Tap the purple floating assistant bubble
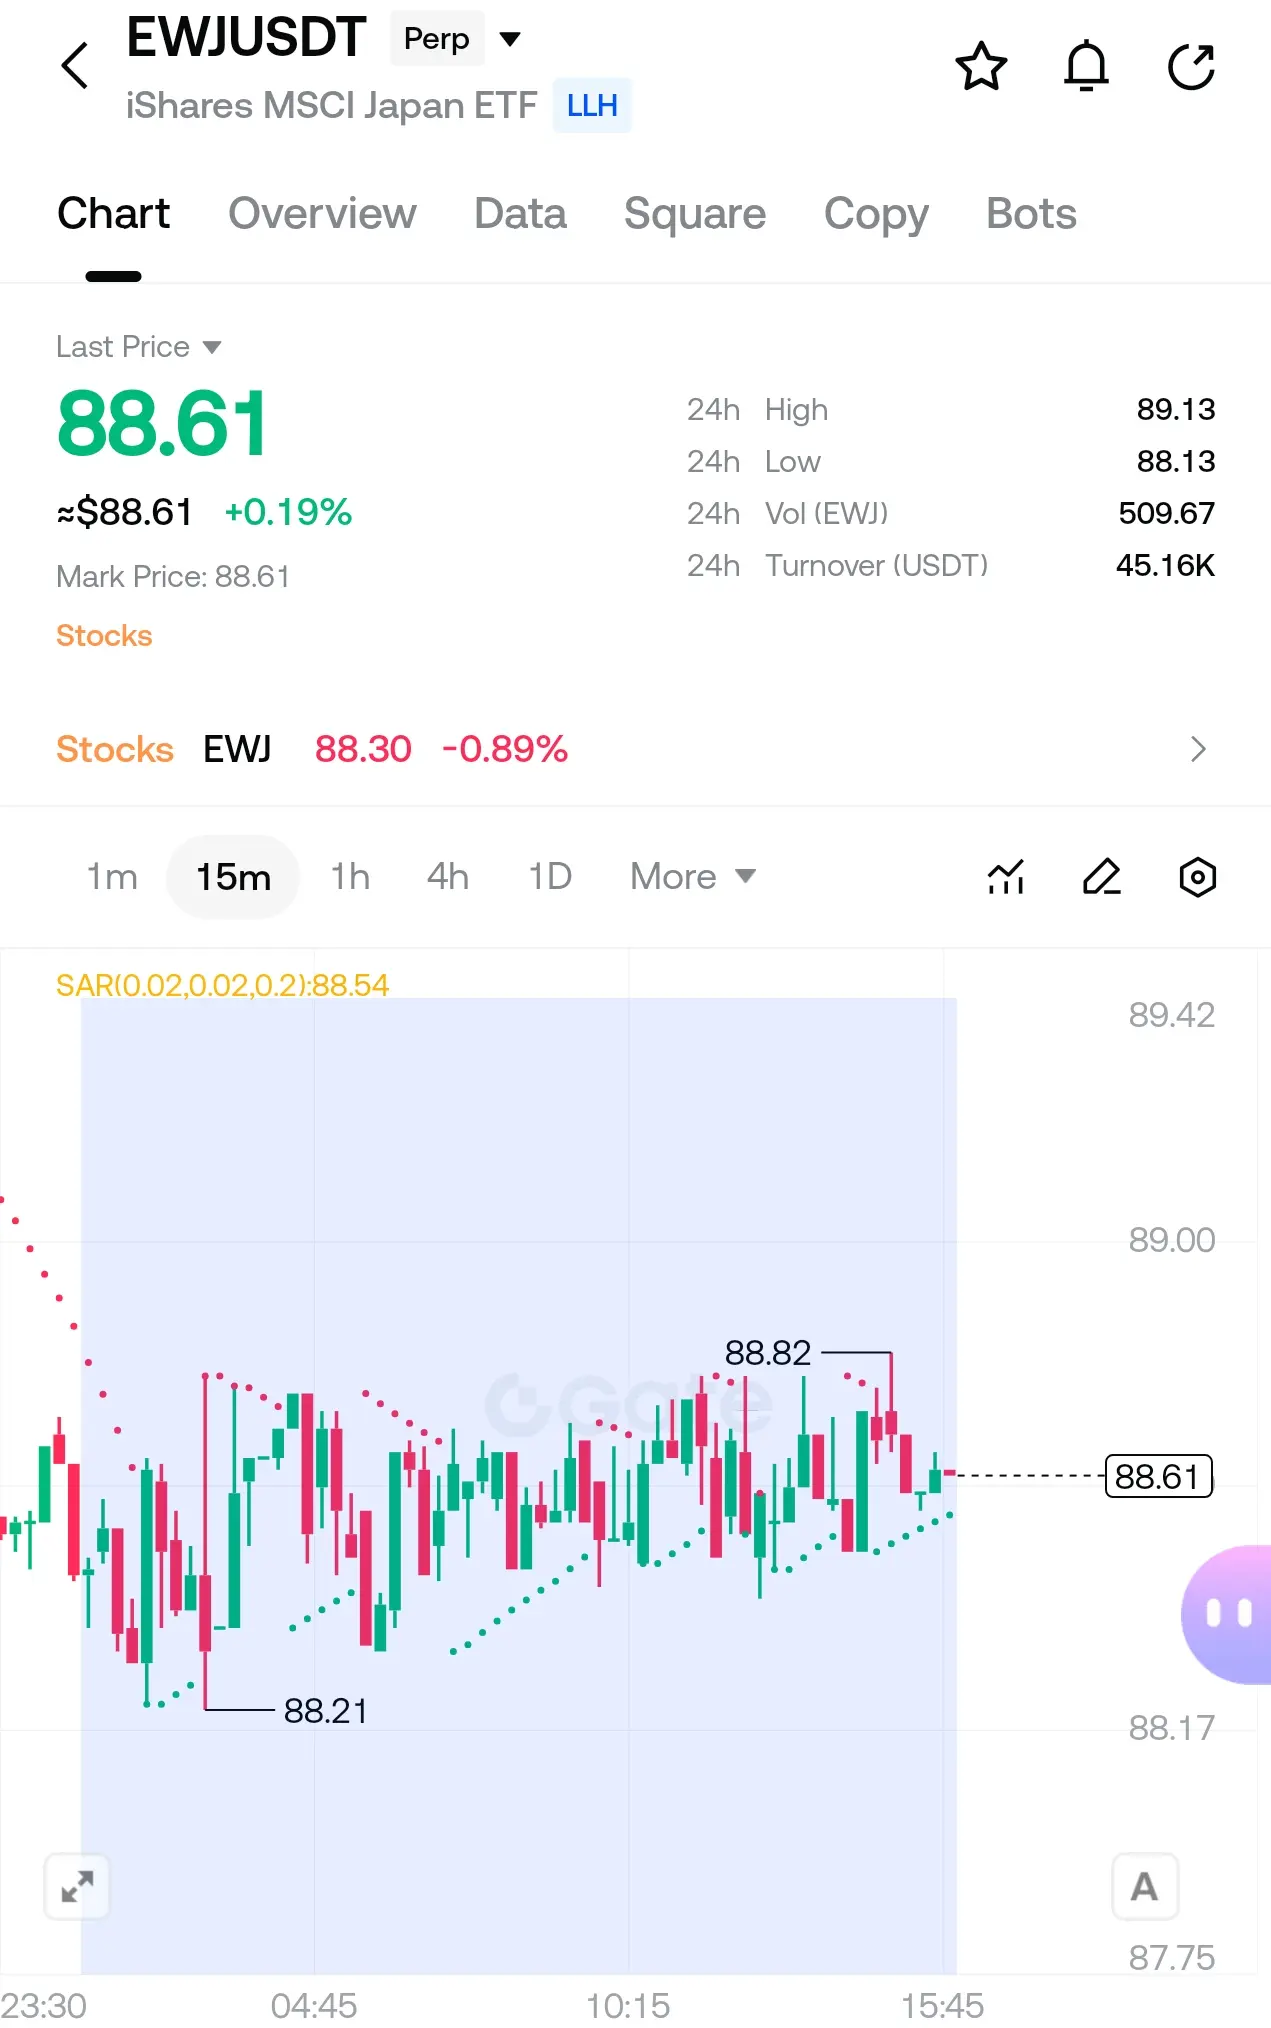 1227,1613
